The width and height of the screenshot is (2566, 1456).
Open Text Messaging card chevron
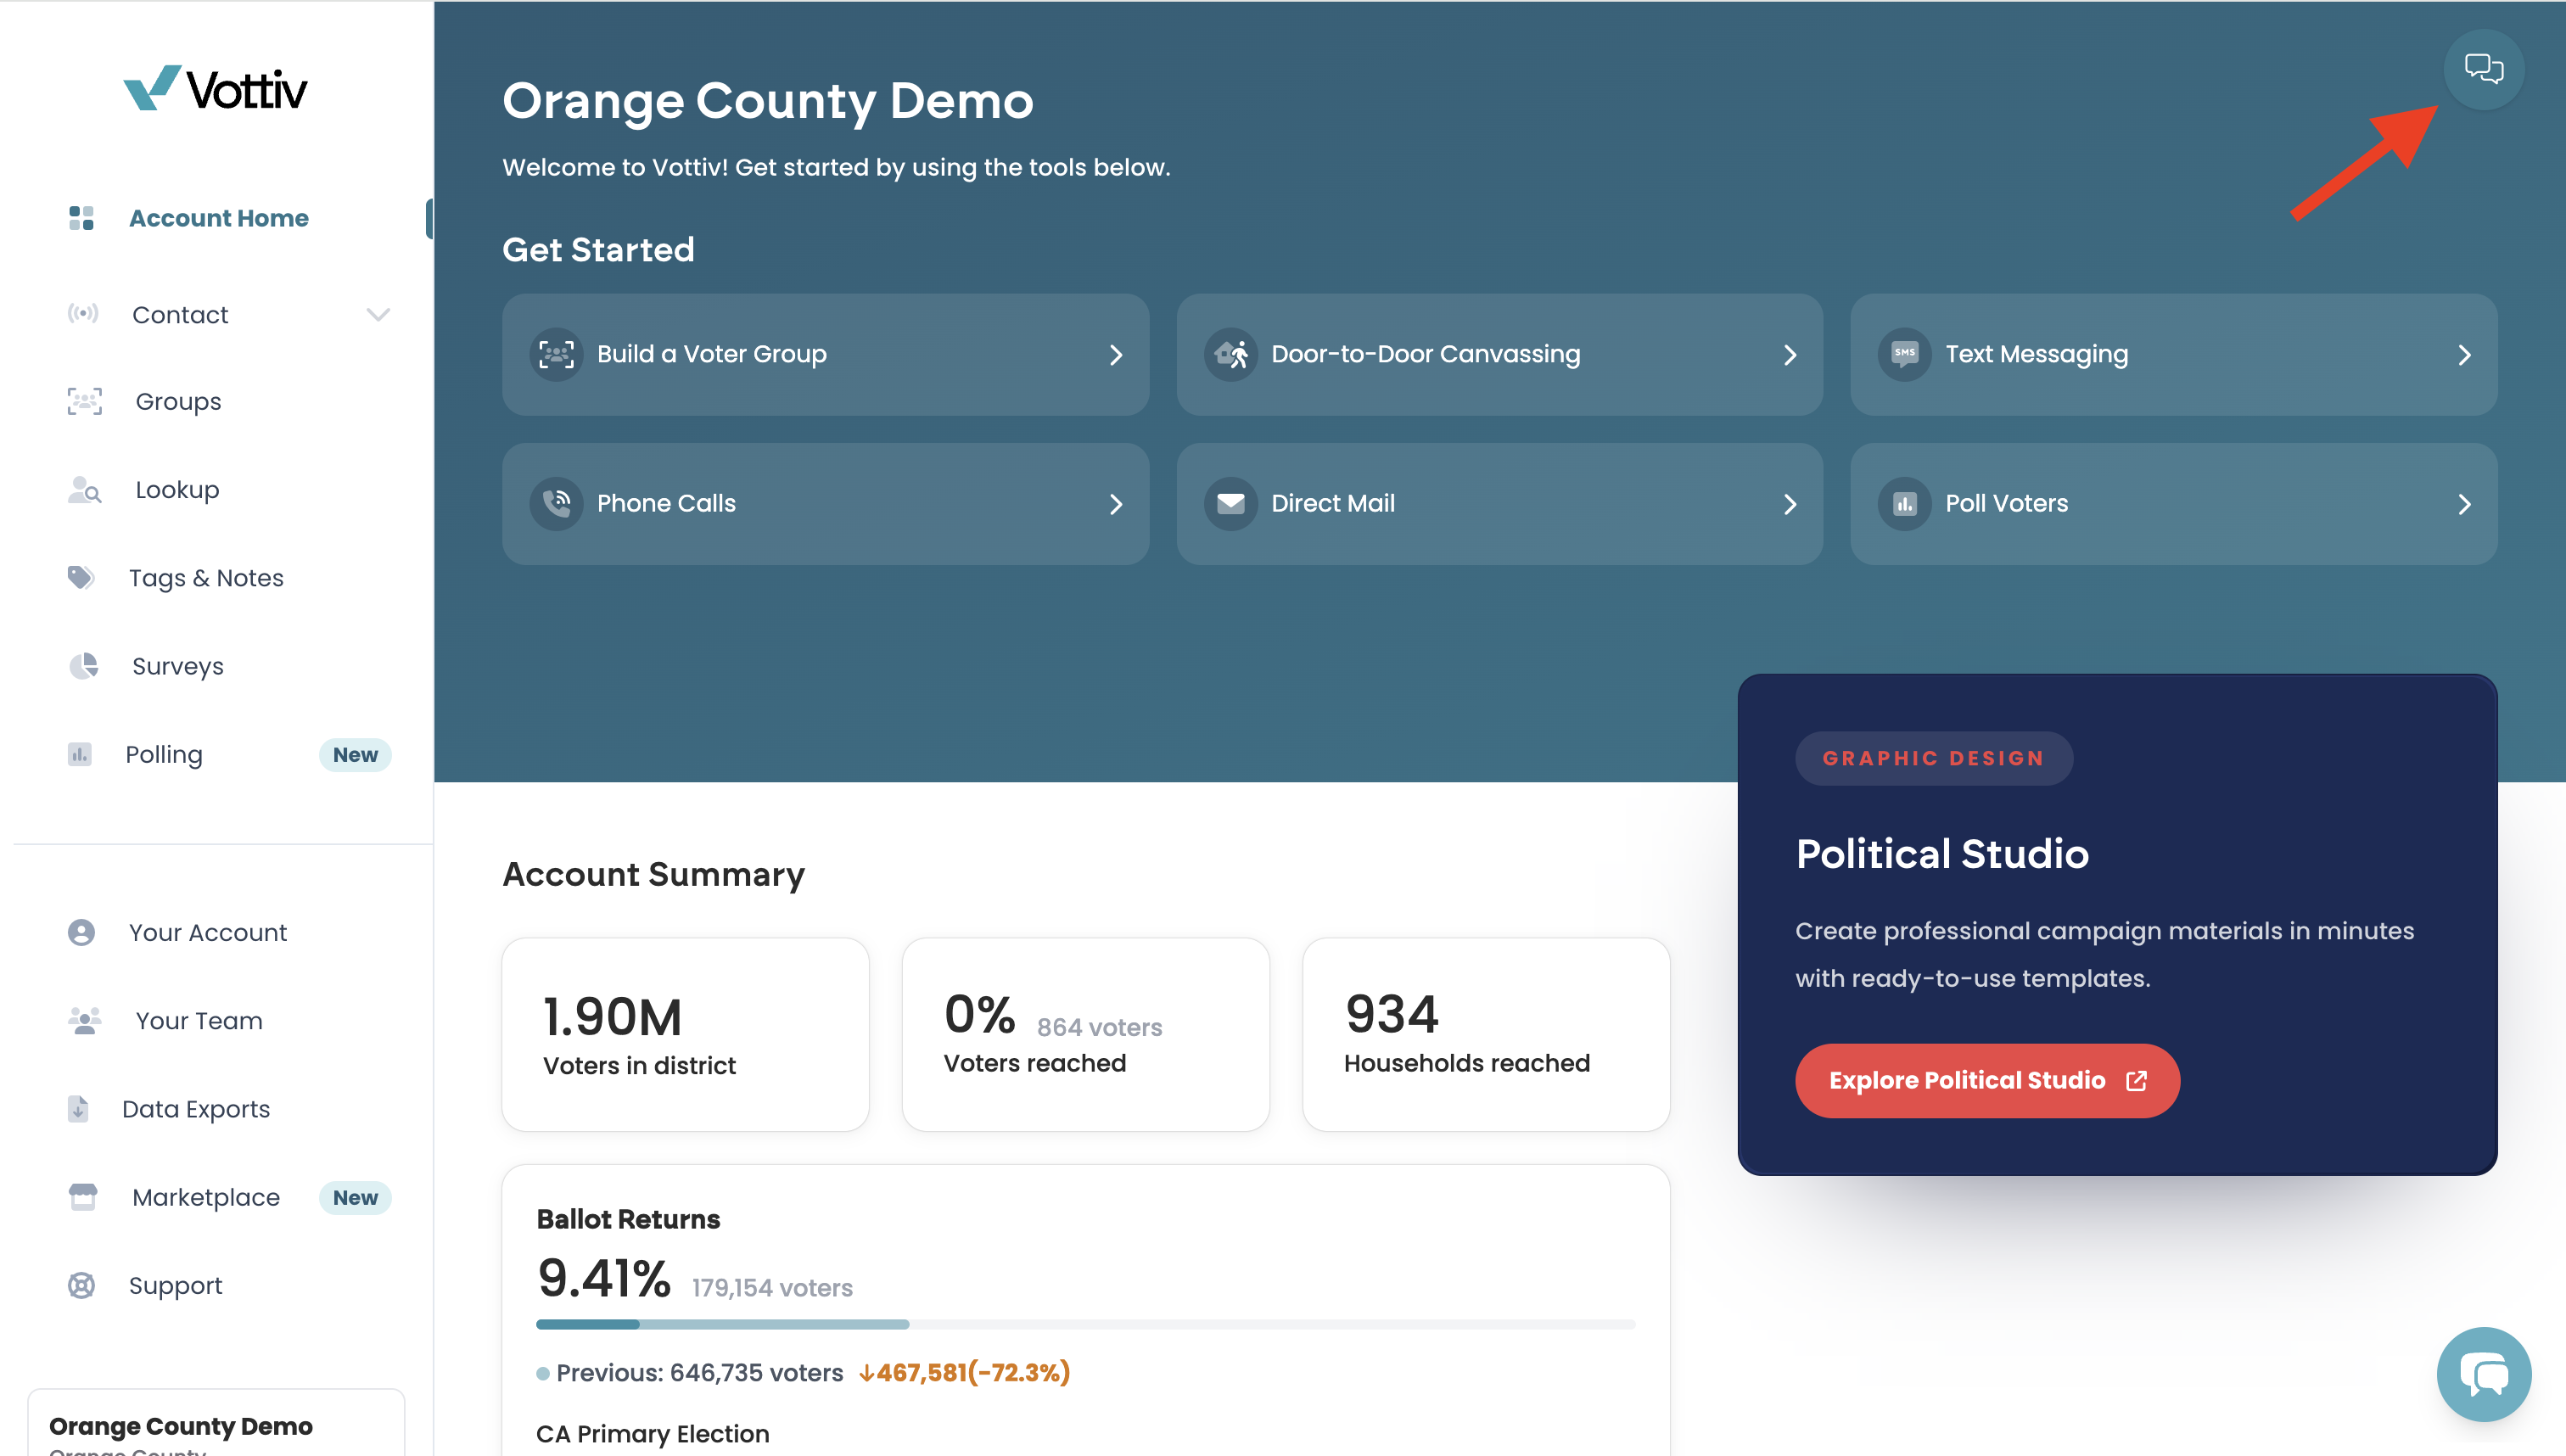point(2464,355)
